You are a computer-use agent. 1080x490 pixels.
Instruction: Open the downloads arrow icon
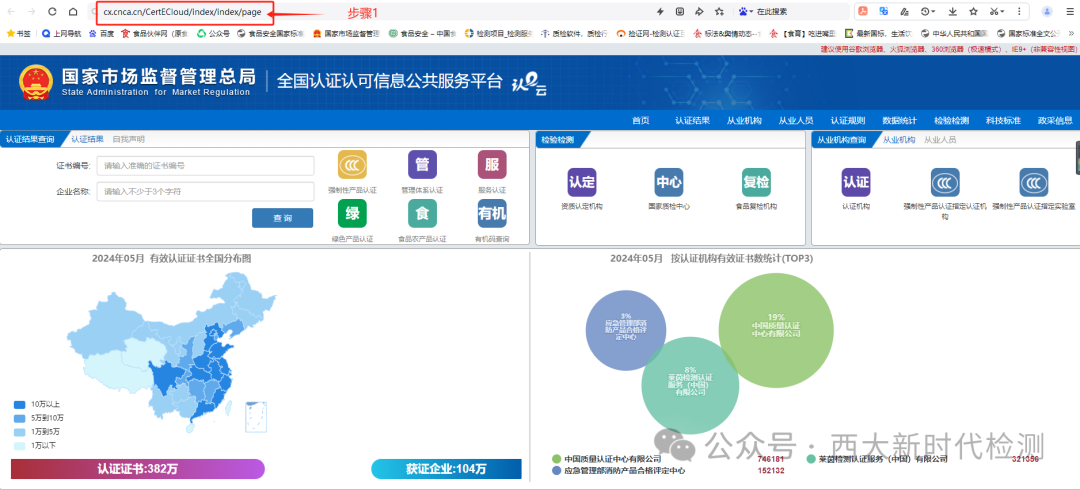(x=953, y=12)
